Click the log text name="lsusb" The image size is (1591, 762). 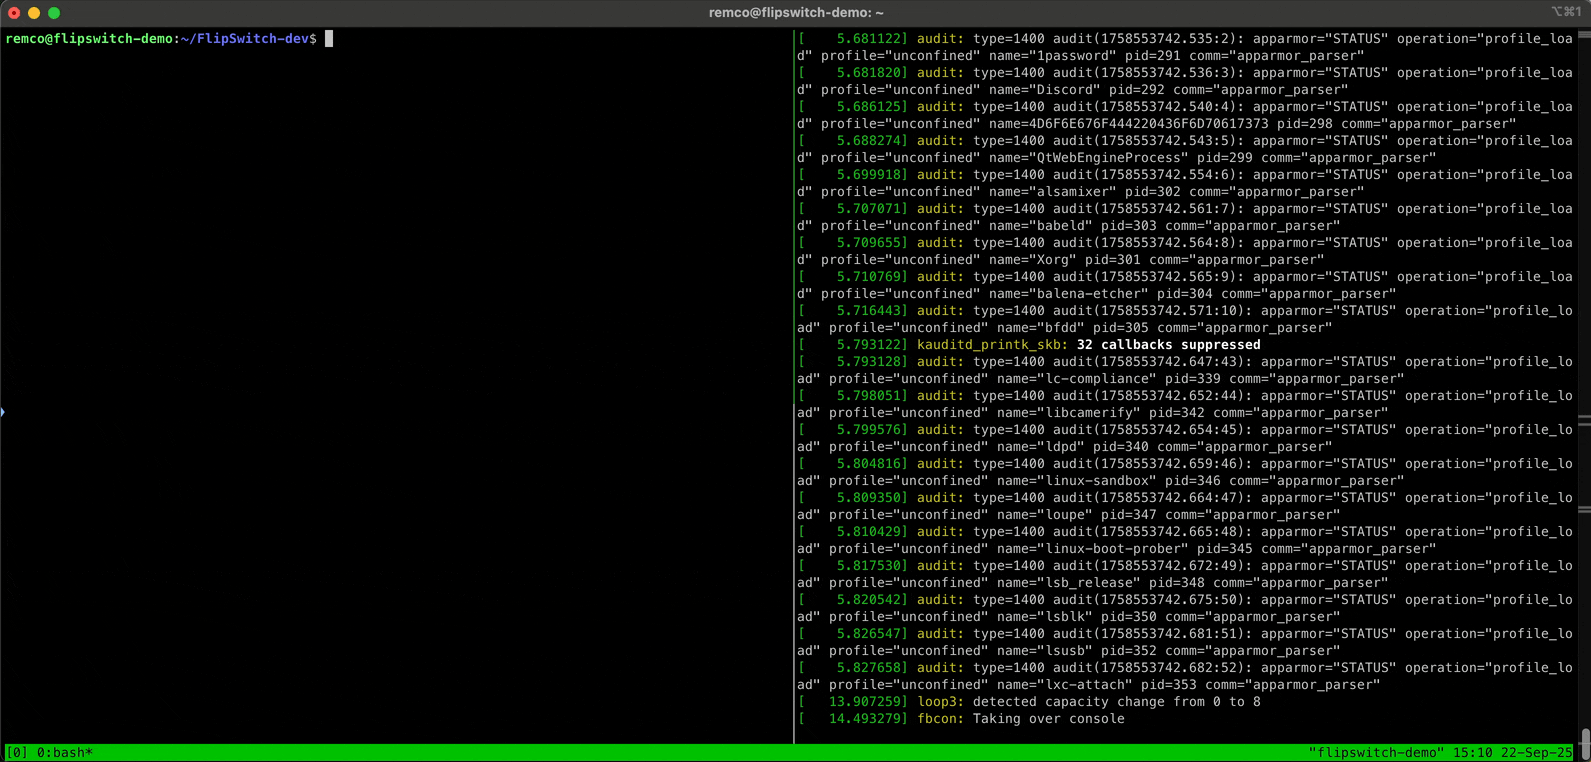click(x=1045, y=651)
